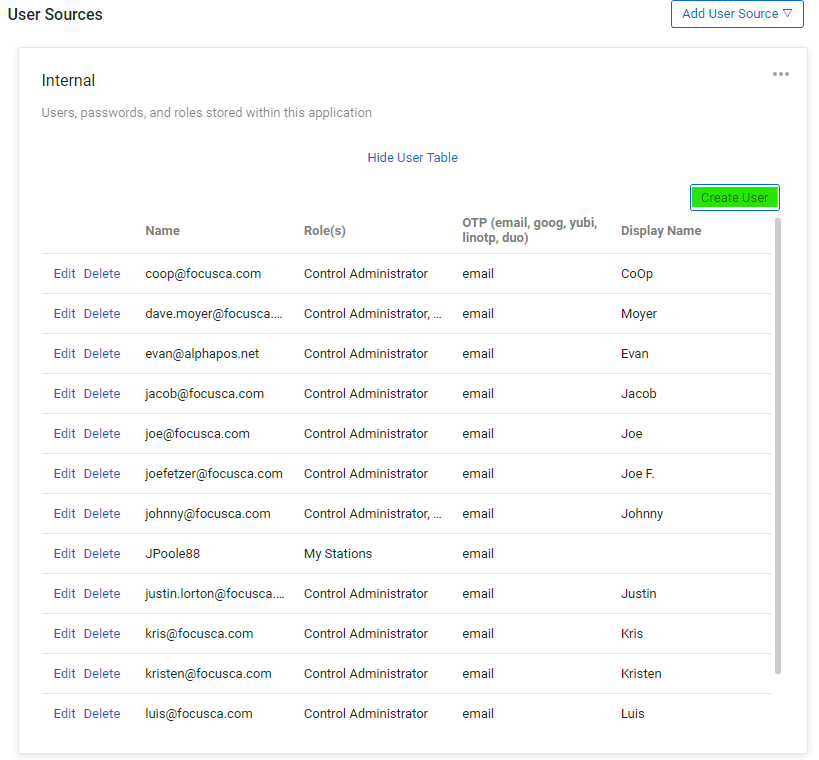Sort the table by the Name column
Viewport: 819px width, 760px height.
coord(162,230)
